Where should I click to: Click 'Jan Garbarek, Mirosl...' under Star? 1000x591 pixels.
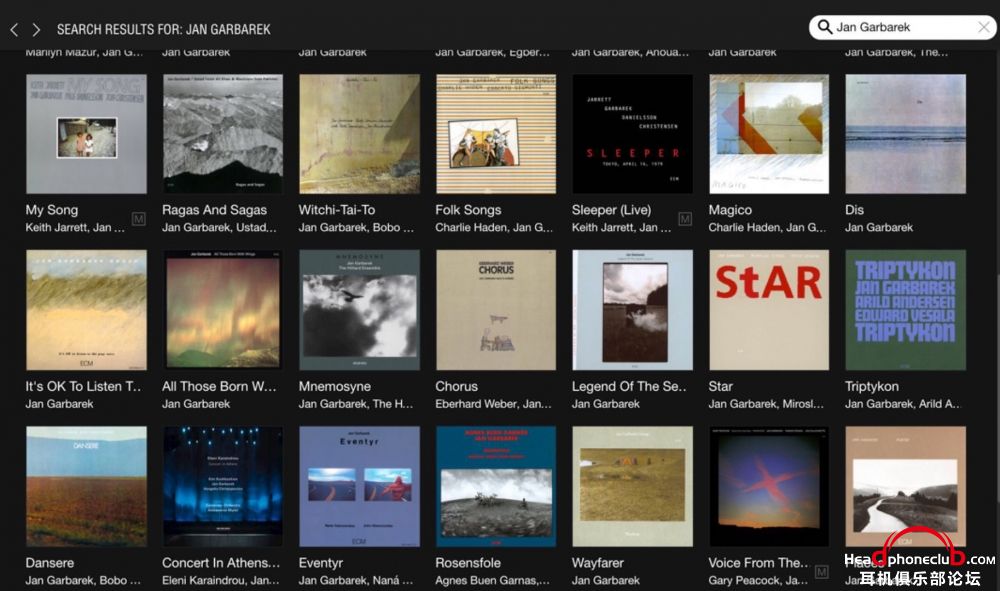point(766,404)
